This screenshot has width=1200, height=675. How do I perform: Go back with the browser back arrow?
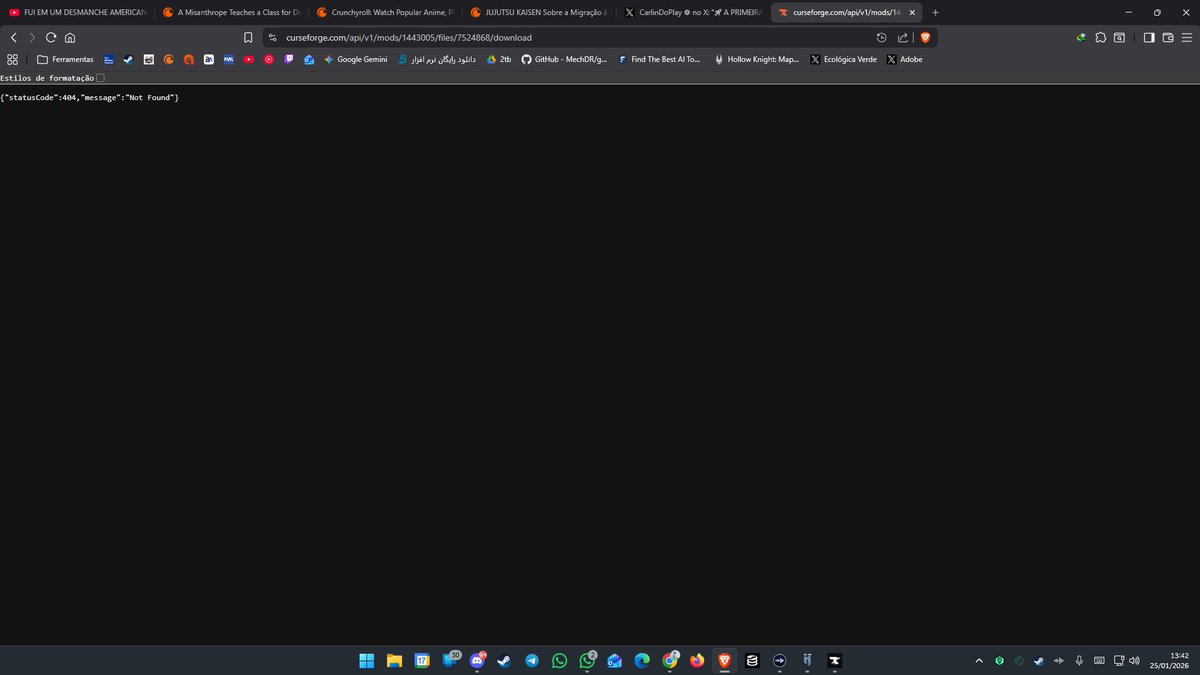point(13,37)
